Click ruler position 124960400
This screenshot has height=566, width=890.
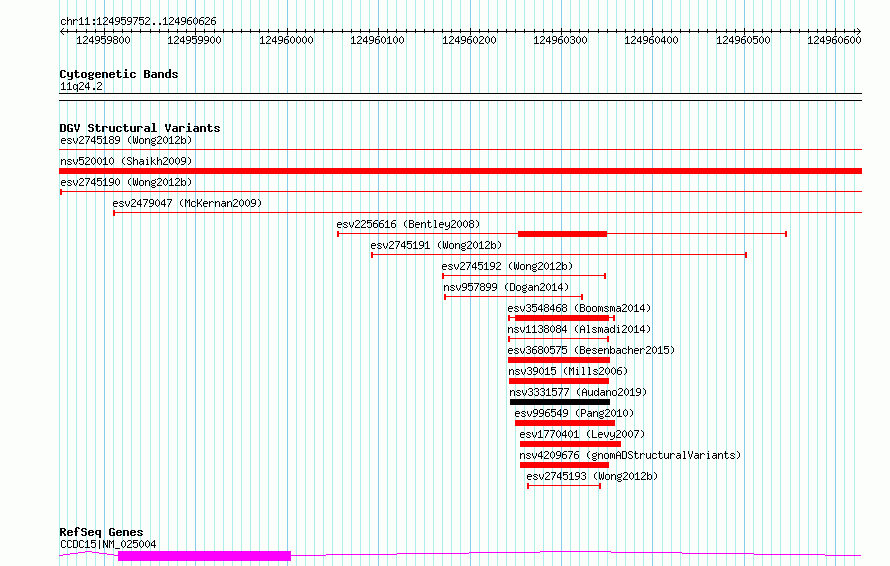(652, 40)
